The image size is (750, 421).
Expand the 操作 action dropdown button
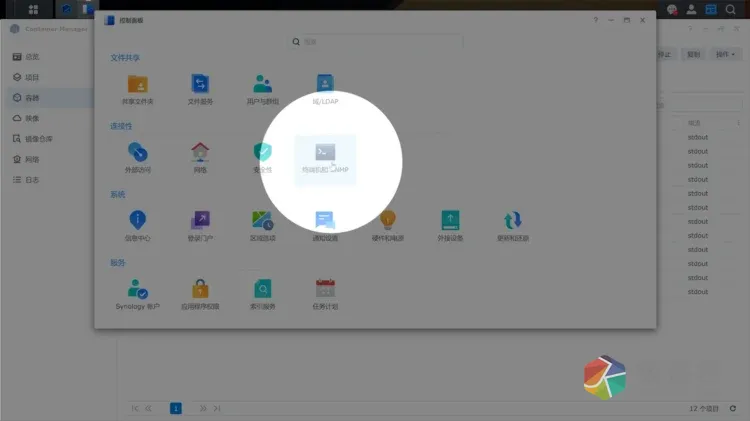point(724,54)
